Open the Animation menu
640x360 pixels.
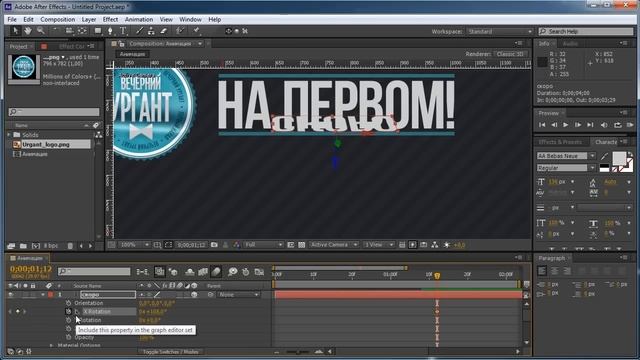139,19
